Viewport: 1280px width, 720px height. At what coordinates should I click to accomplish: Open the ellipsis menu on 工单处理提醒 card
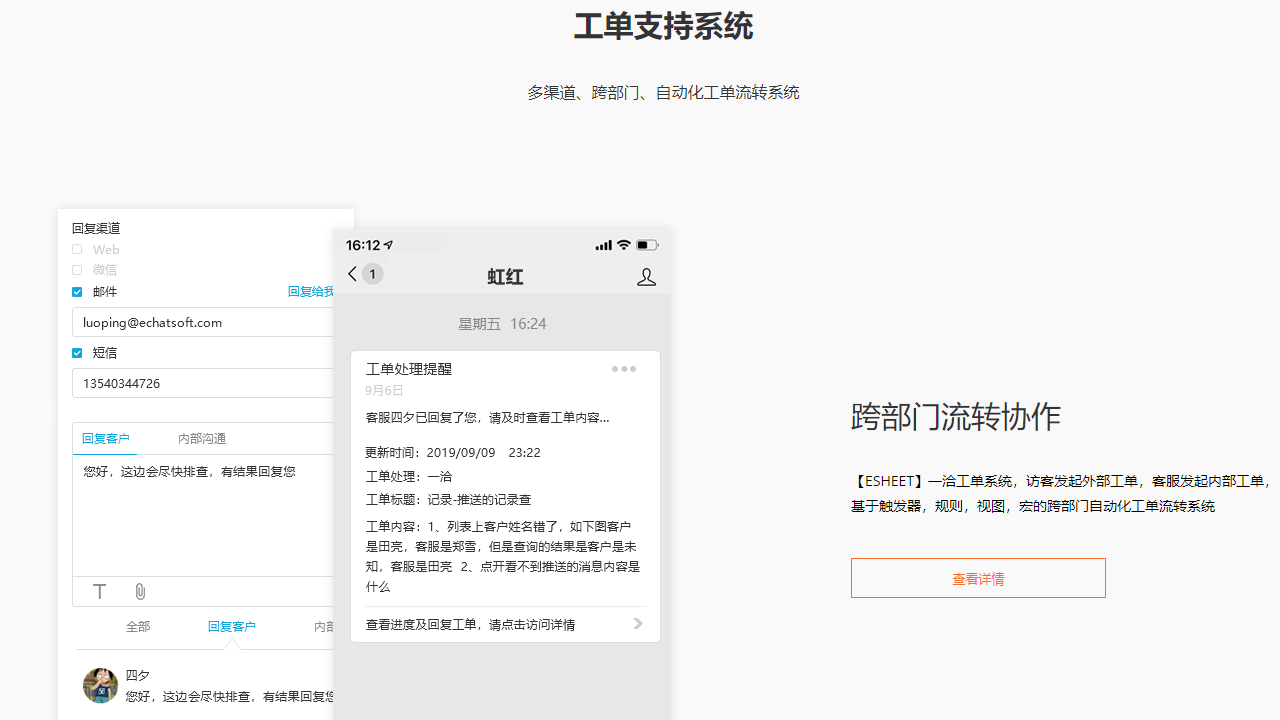(624, 369)
